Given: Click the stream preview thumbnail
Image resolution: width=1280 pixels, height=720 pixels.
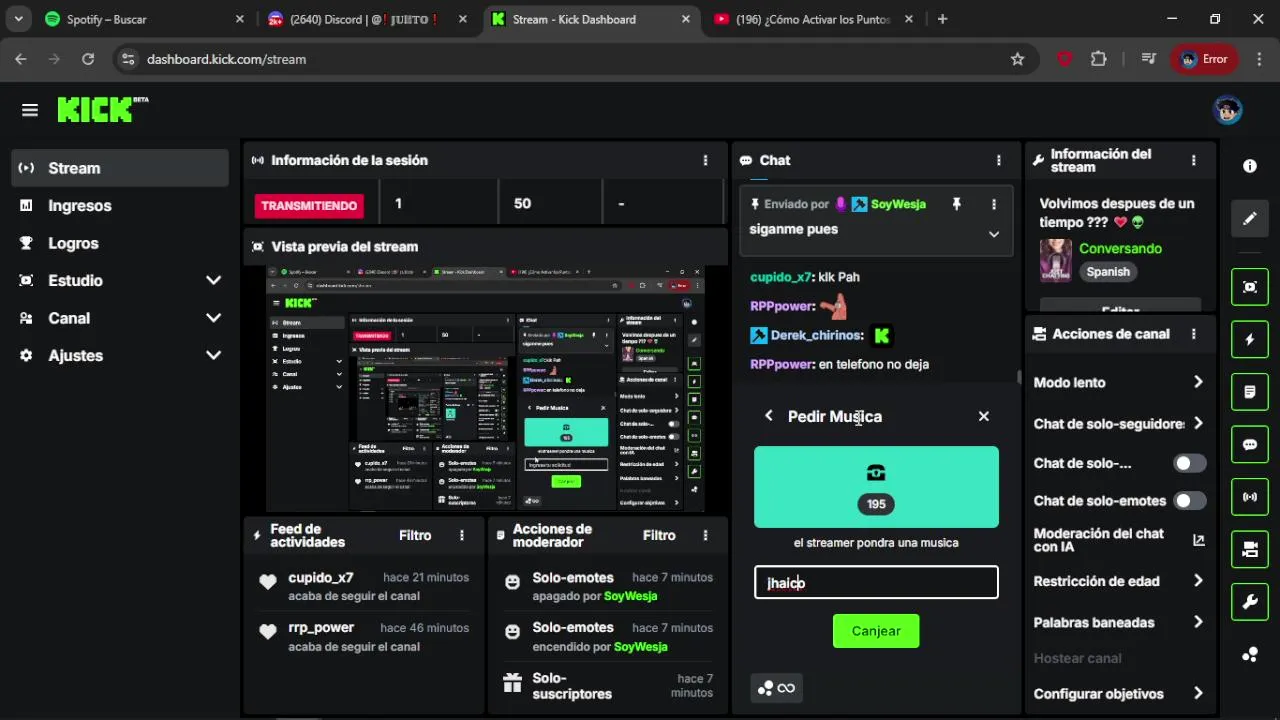Looking at the screenshot, I should [485, 389].
